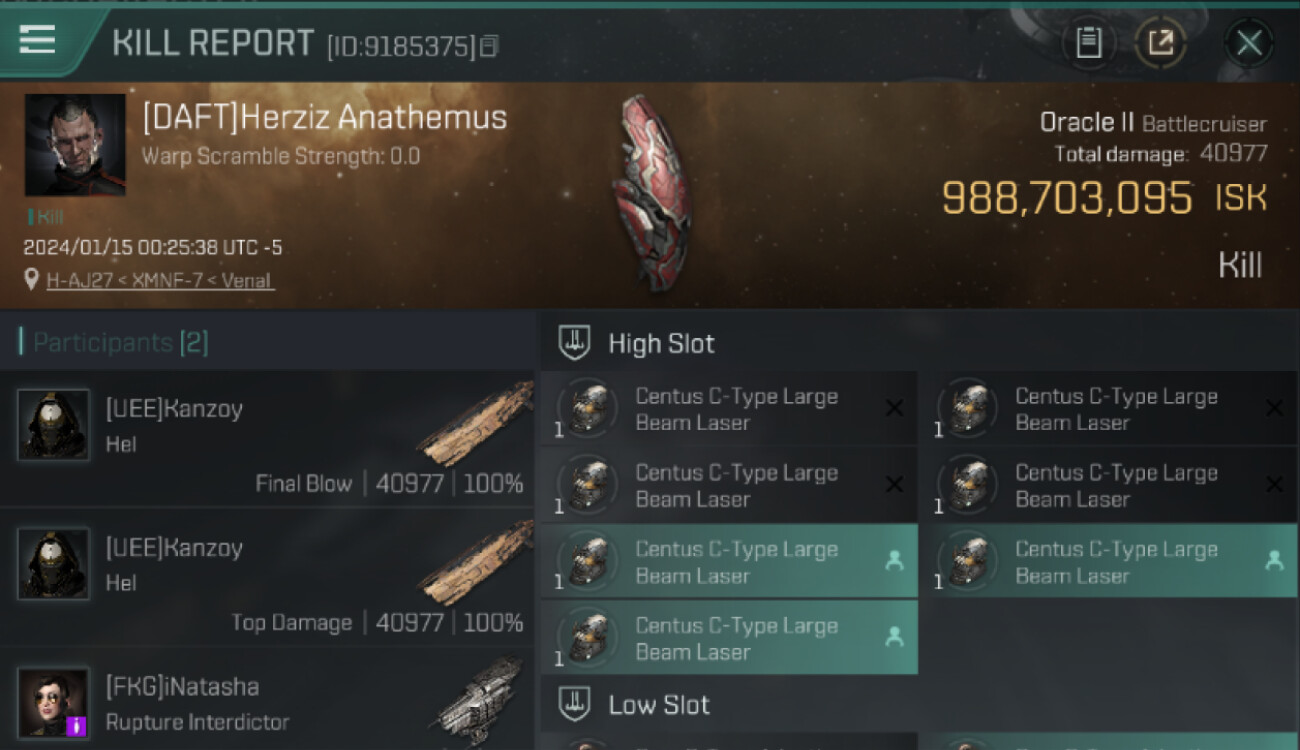Select Kanzoy Top Damage participant entry
The height and width of the screenshot is (750, 1300).
point(267,577)
